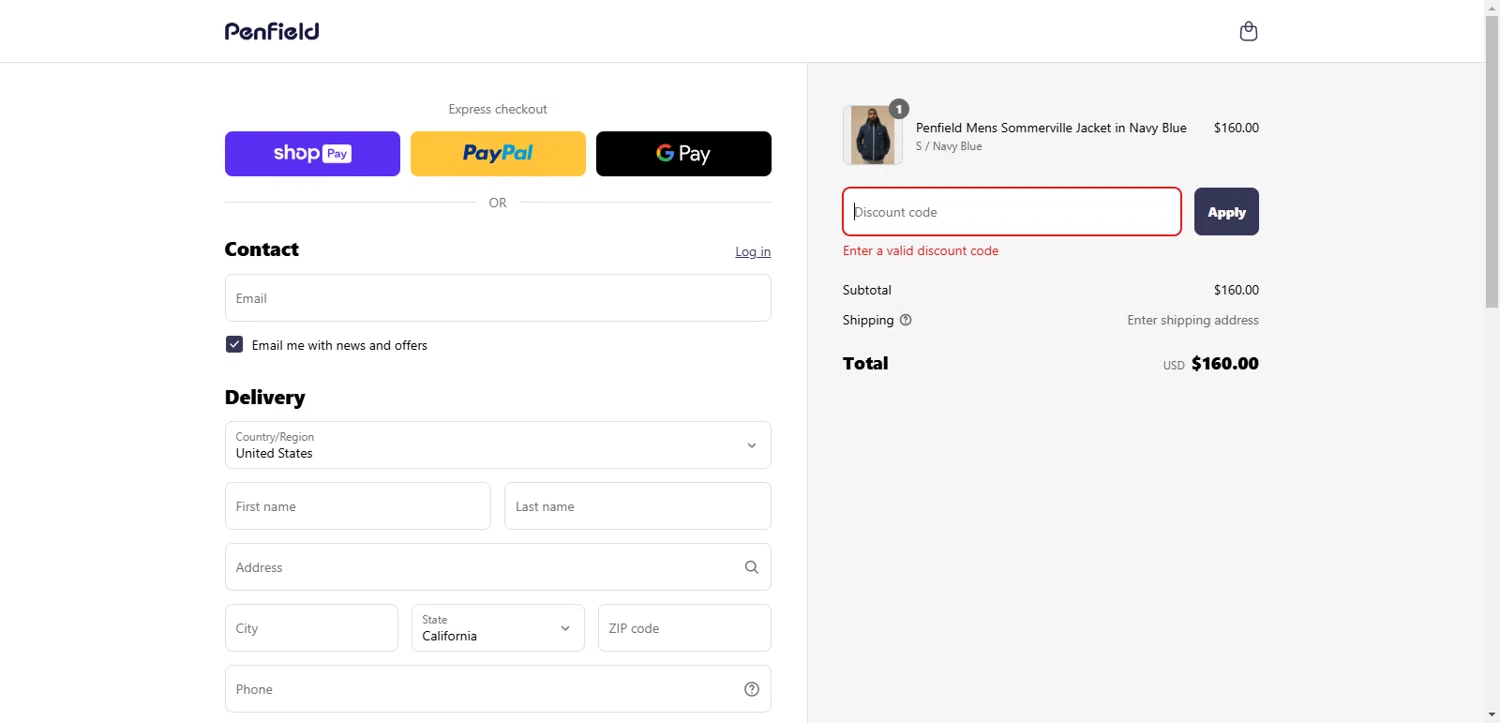This screenshot has height=723, width=1500.
Task: Click the Log in link
Action: 753,252
